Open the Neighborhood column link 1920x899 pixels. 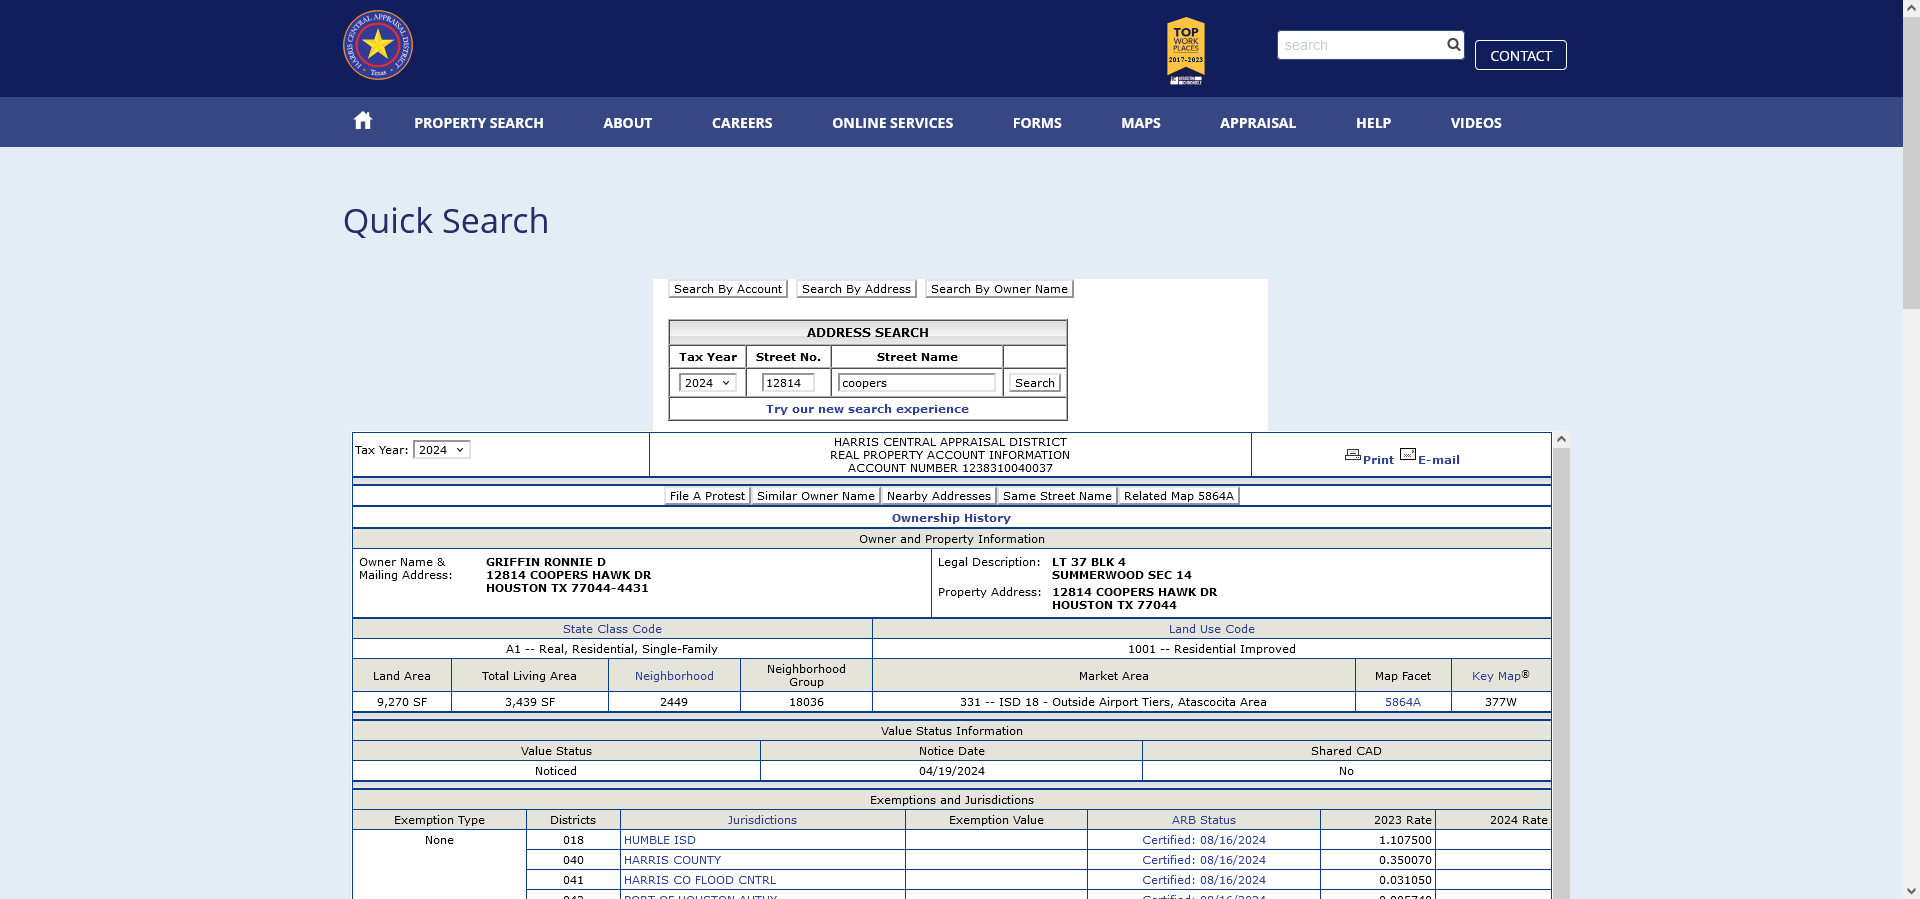tap(674, 676)
